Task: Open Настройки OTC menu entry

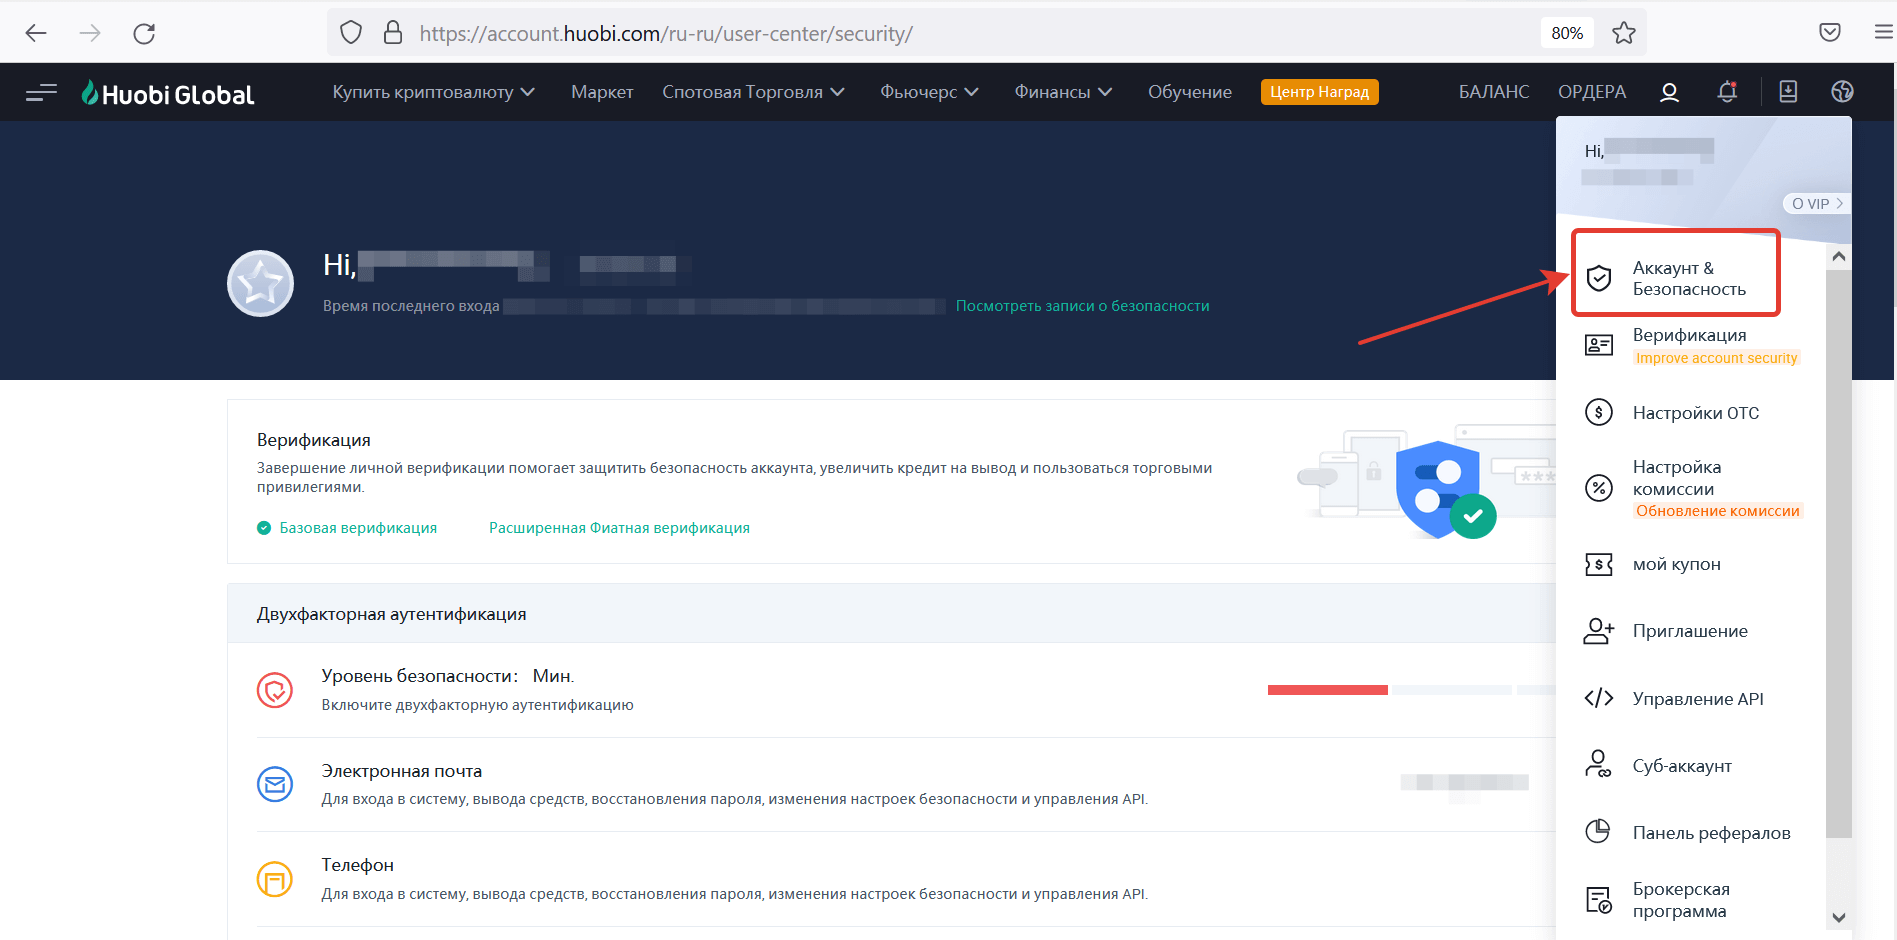Action: tap(1695, 413)
